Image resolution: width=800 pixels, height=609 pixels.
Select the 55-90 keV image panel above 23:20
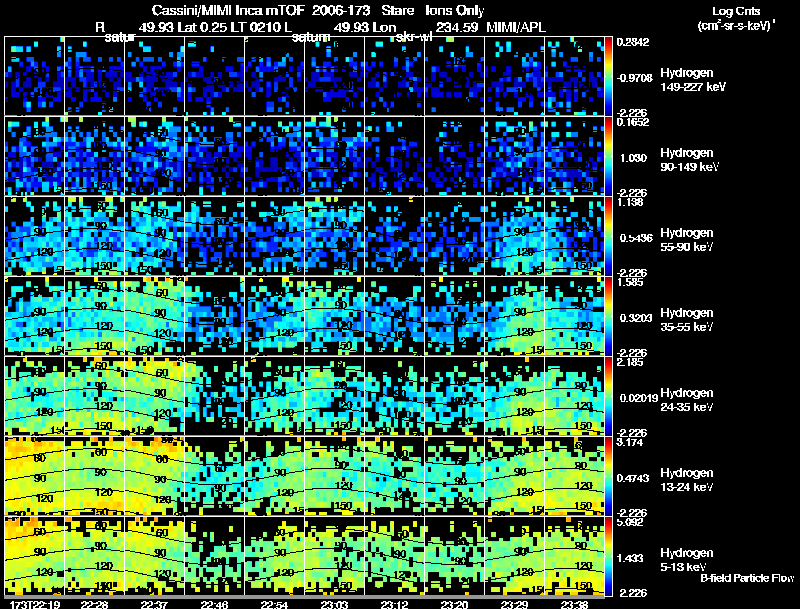click(454, 236)
